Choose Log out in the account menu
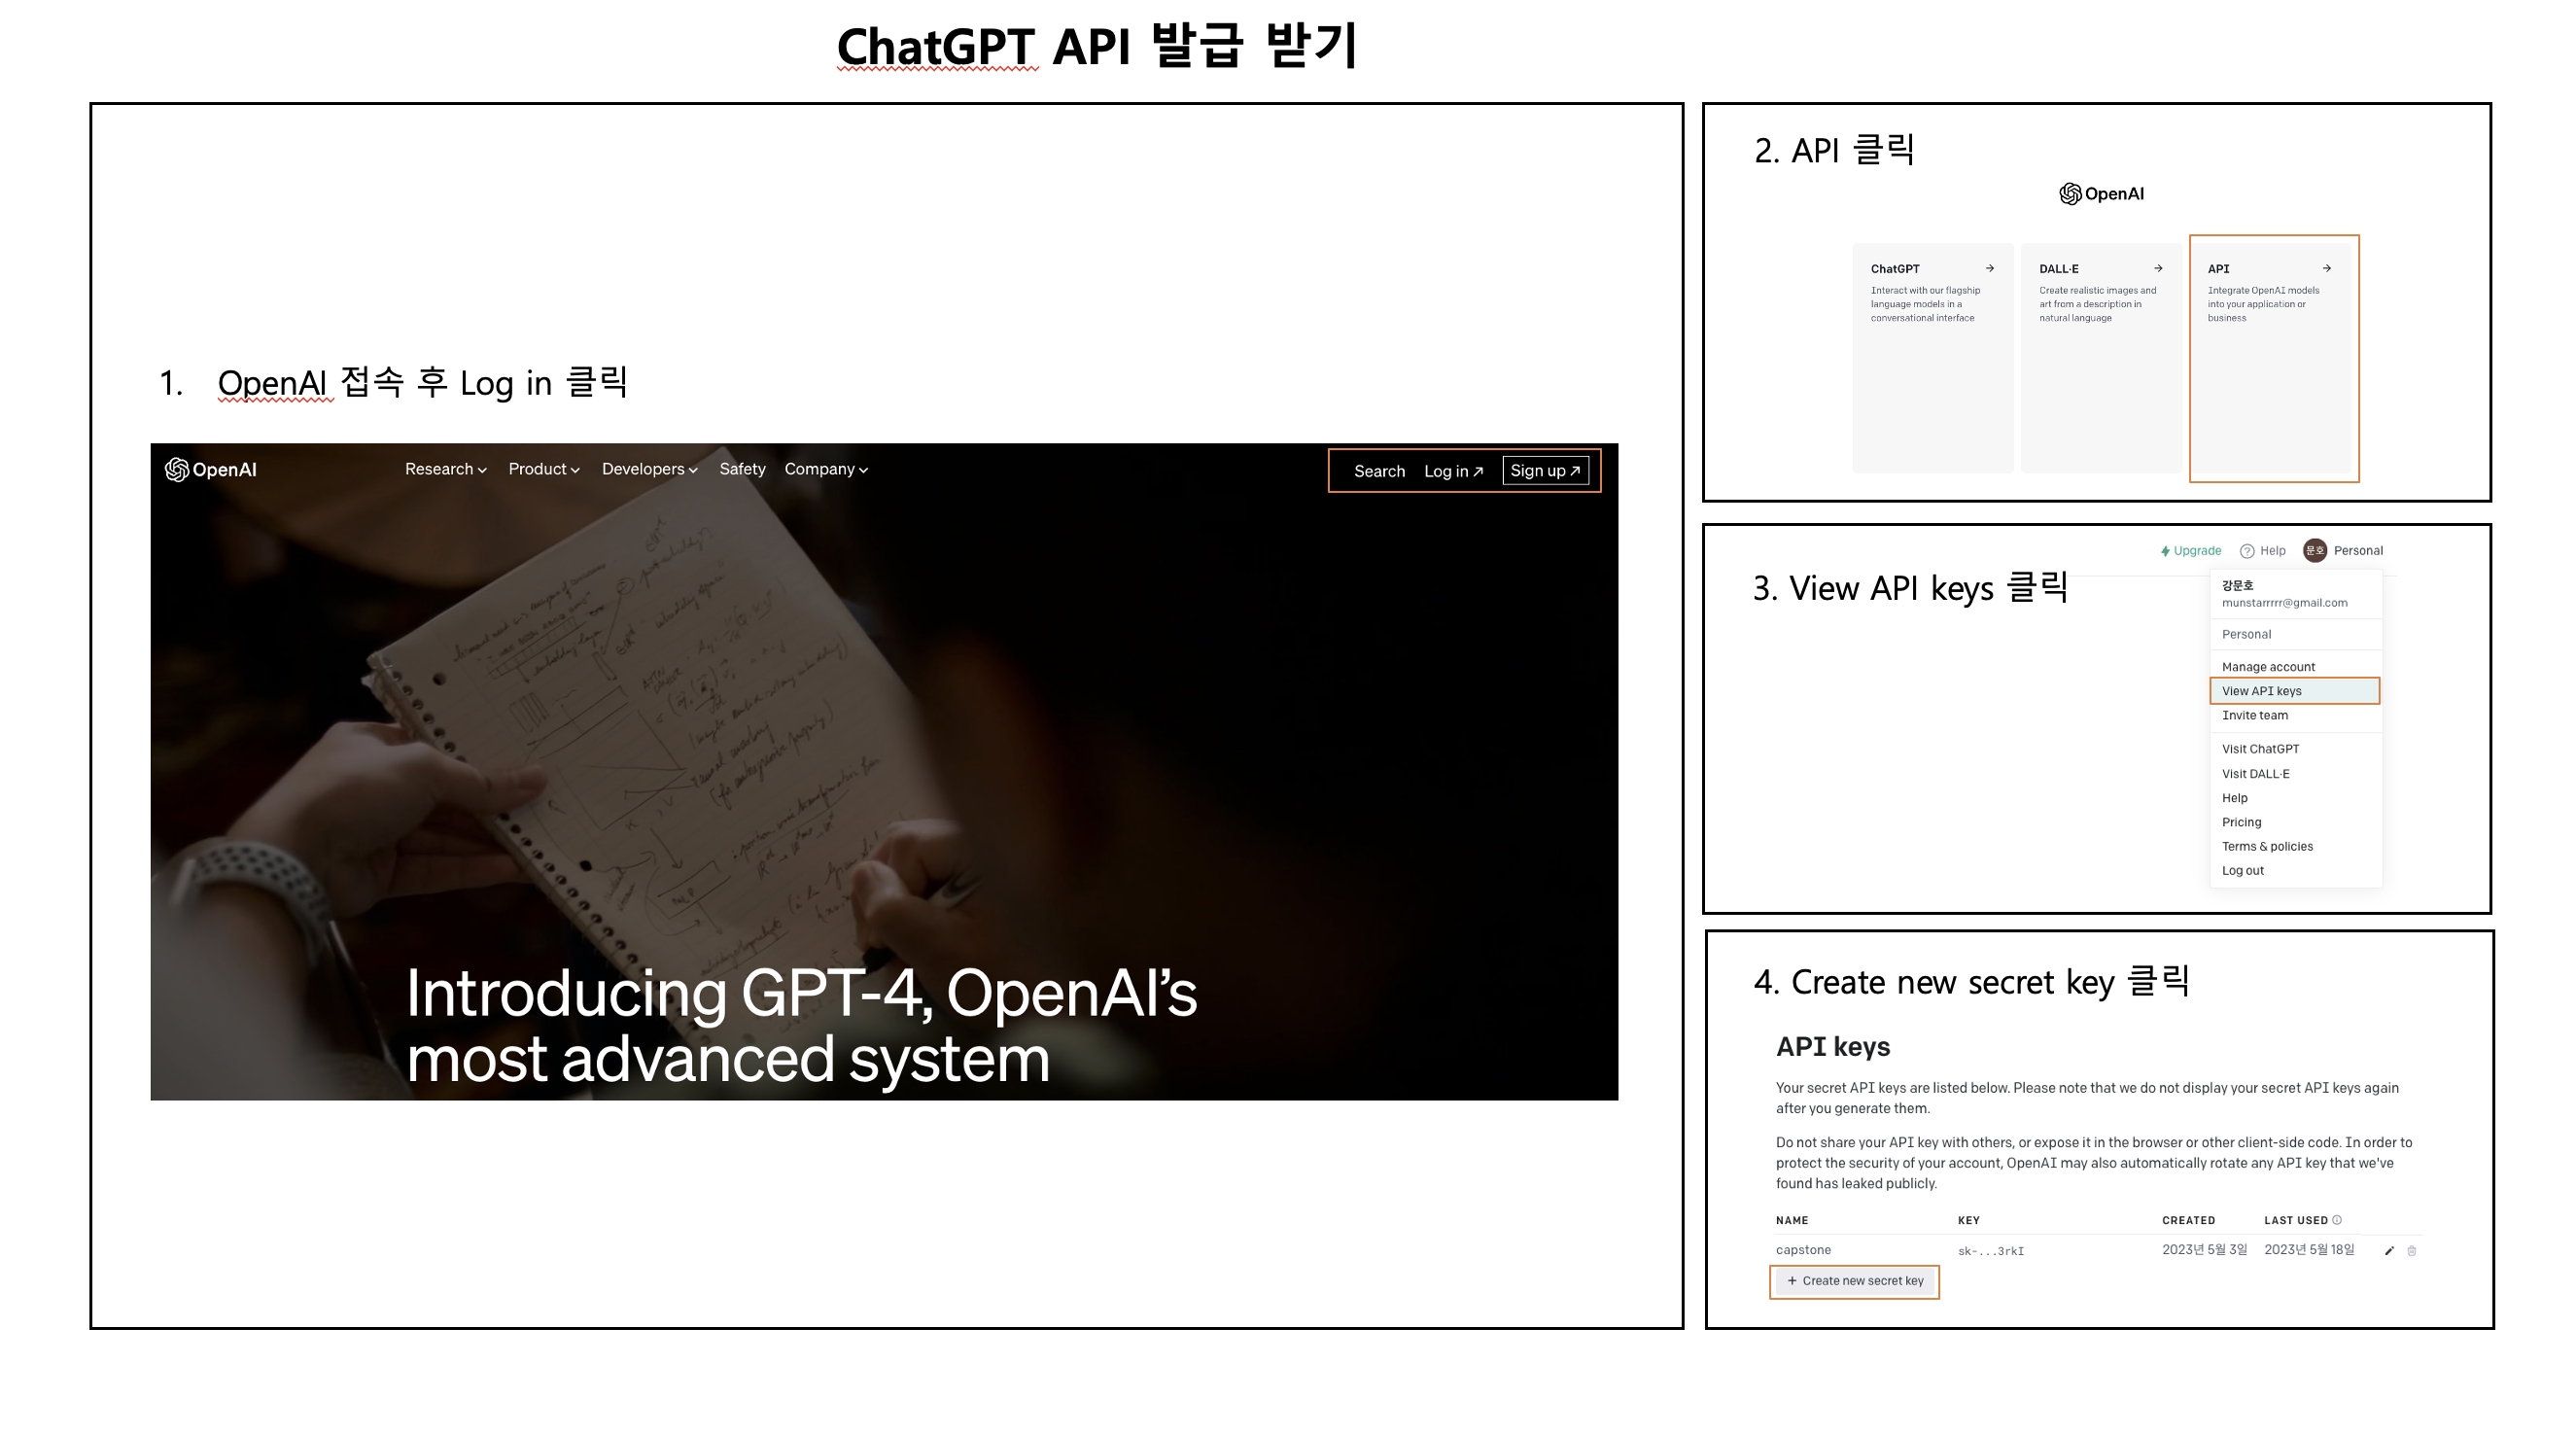This screenshot has height=1433, width=2576. point(2243,870)
